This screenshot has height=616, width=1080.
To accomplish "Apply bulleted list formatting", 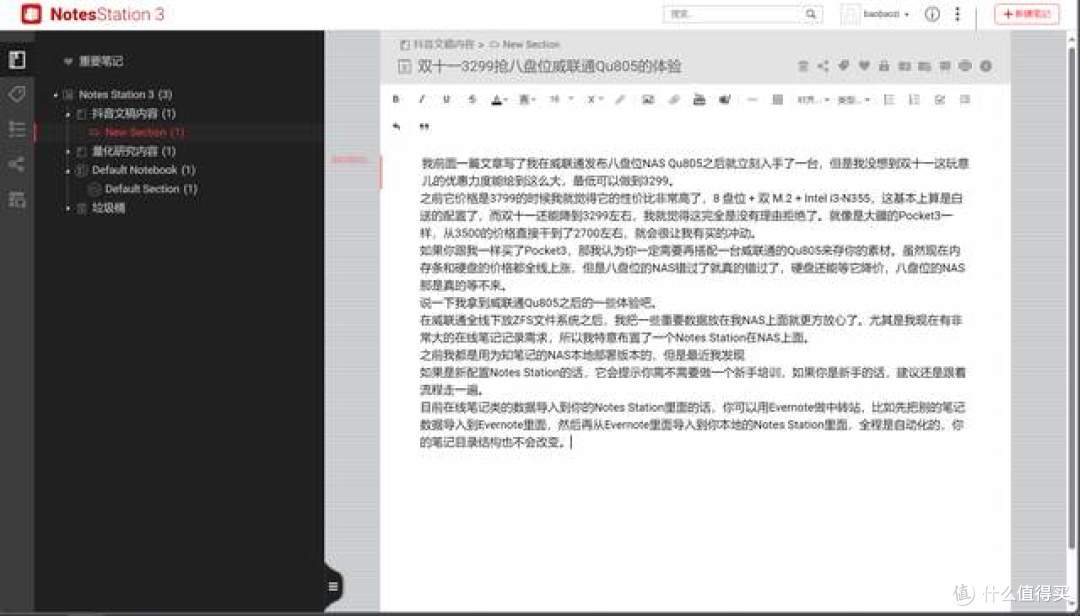I will (x=889, y=99).
